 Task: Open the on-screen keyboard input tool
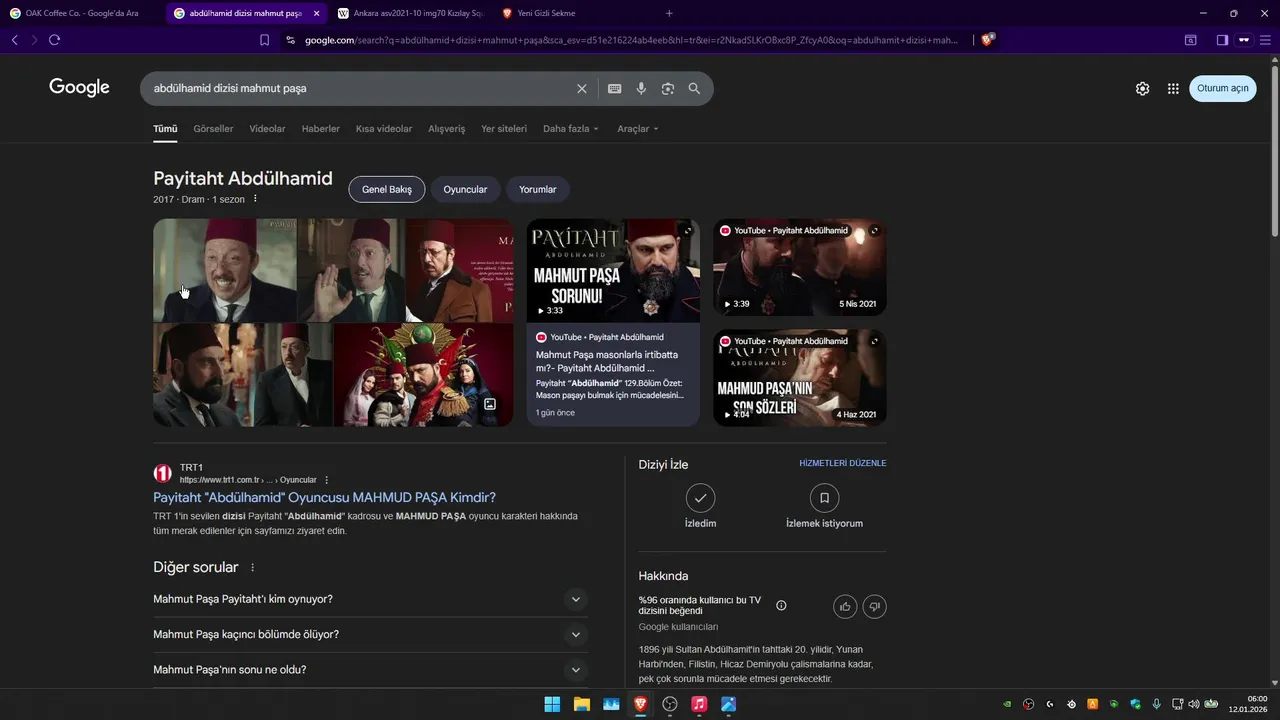coord(615,89)
